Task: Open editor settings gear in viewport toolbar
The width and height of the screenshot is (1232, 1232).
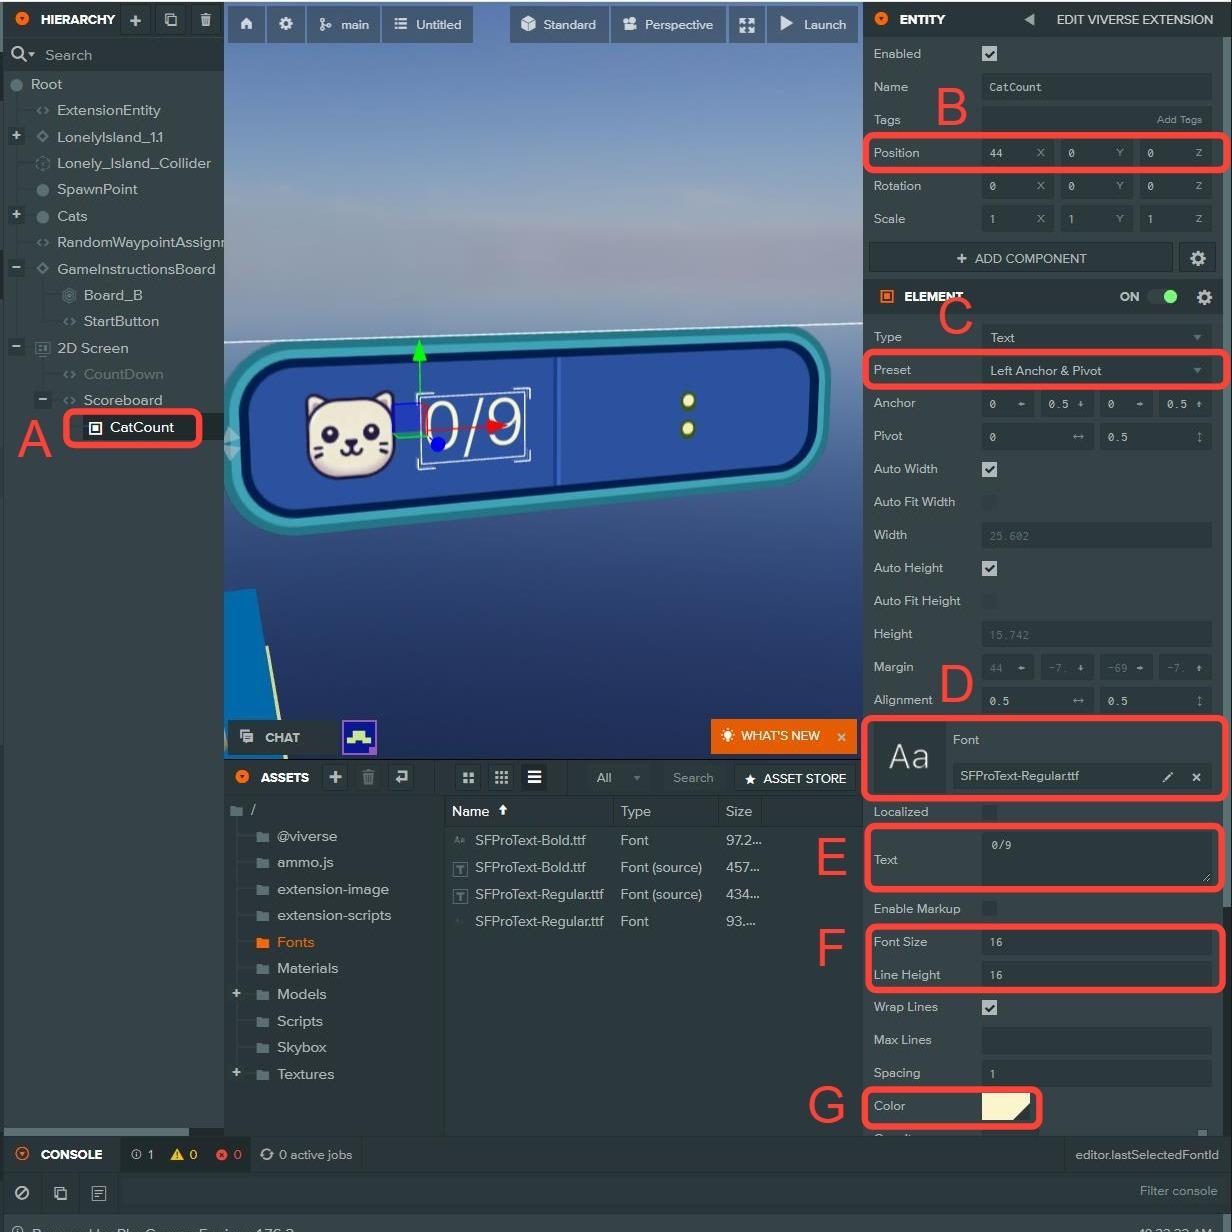Action: 286,24
